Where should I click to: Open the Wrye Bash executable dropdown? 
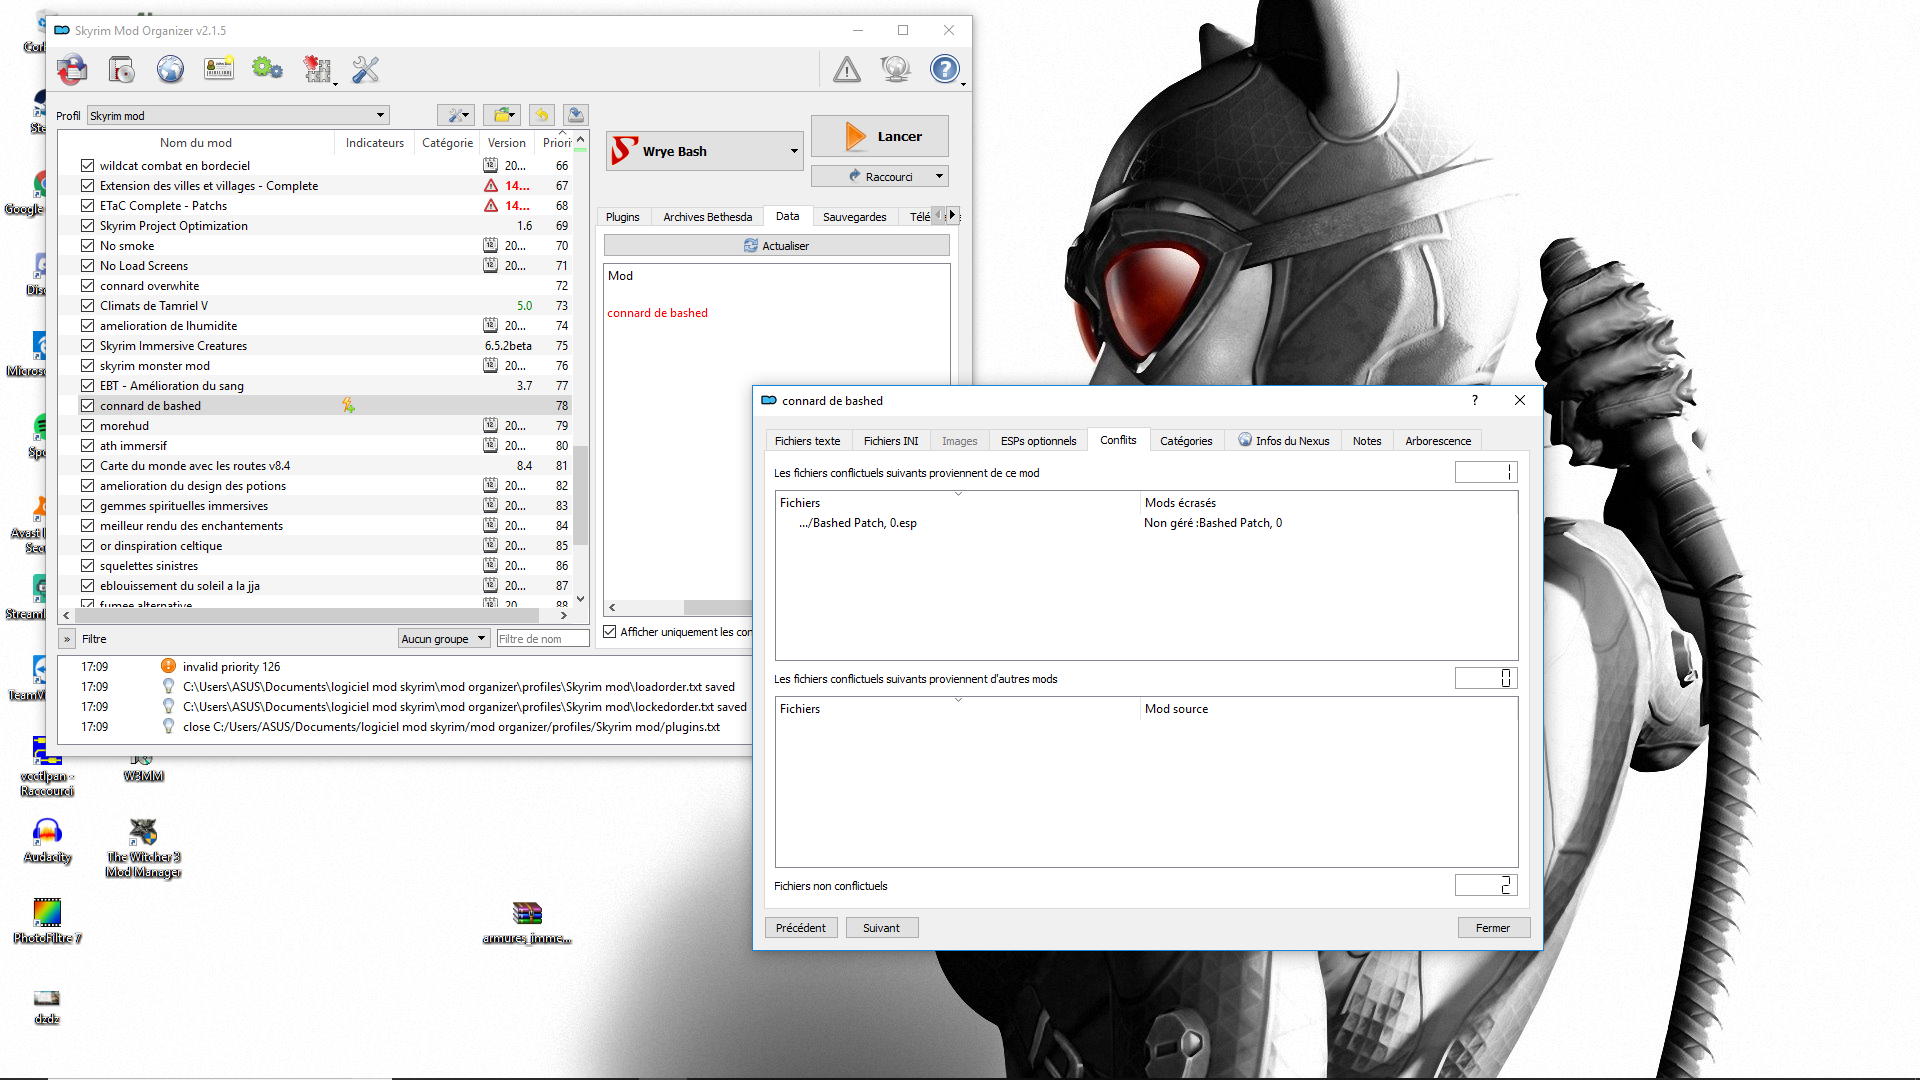coord(704,151)
